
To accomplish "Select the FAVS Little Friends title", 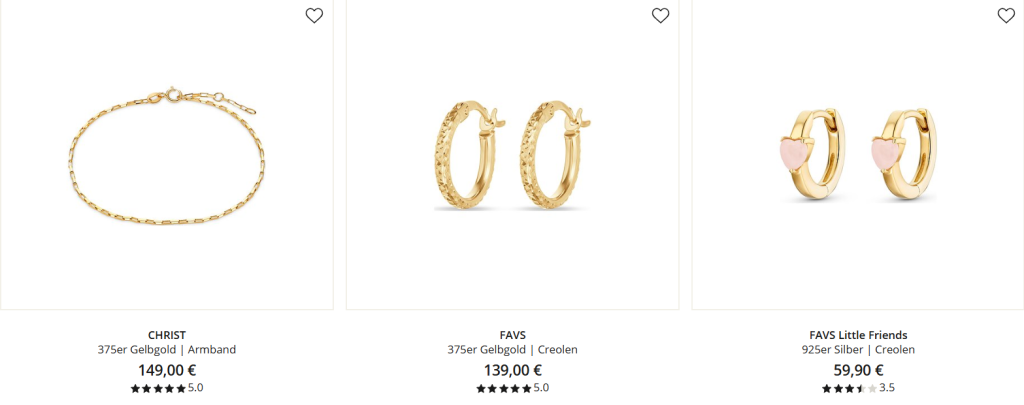I will 858,335.
